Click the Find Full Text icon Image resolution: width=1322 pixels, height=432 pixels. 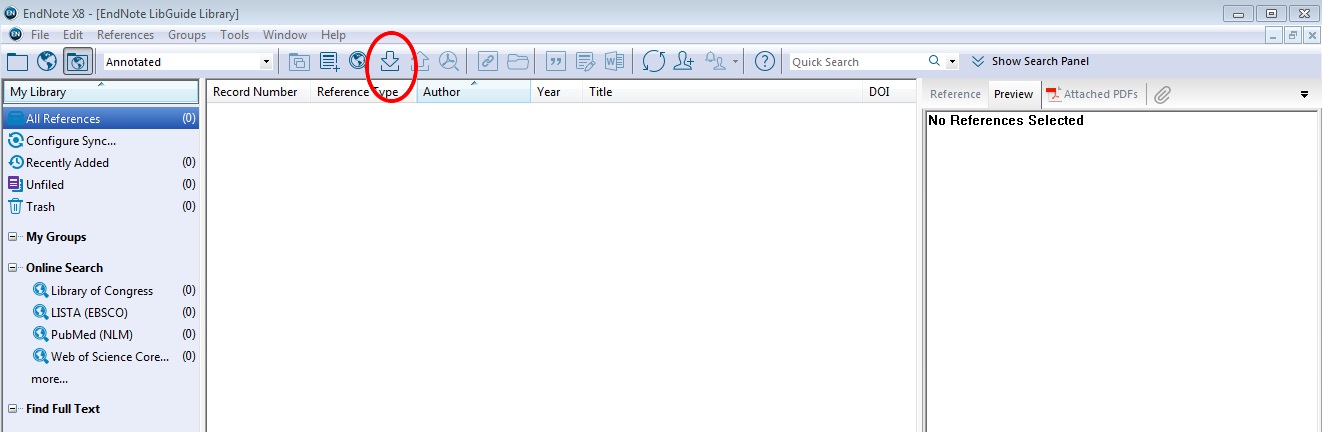coord(449,62)
